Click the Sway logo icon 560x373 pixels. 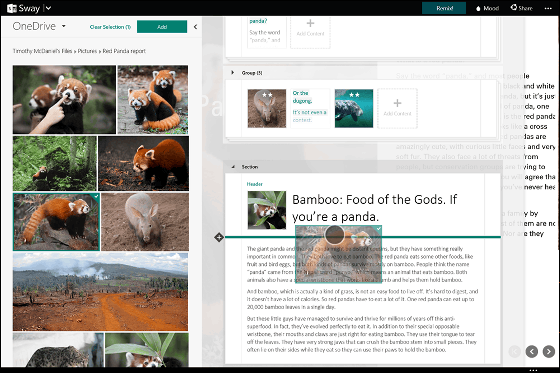tap(12, 8)
